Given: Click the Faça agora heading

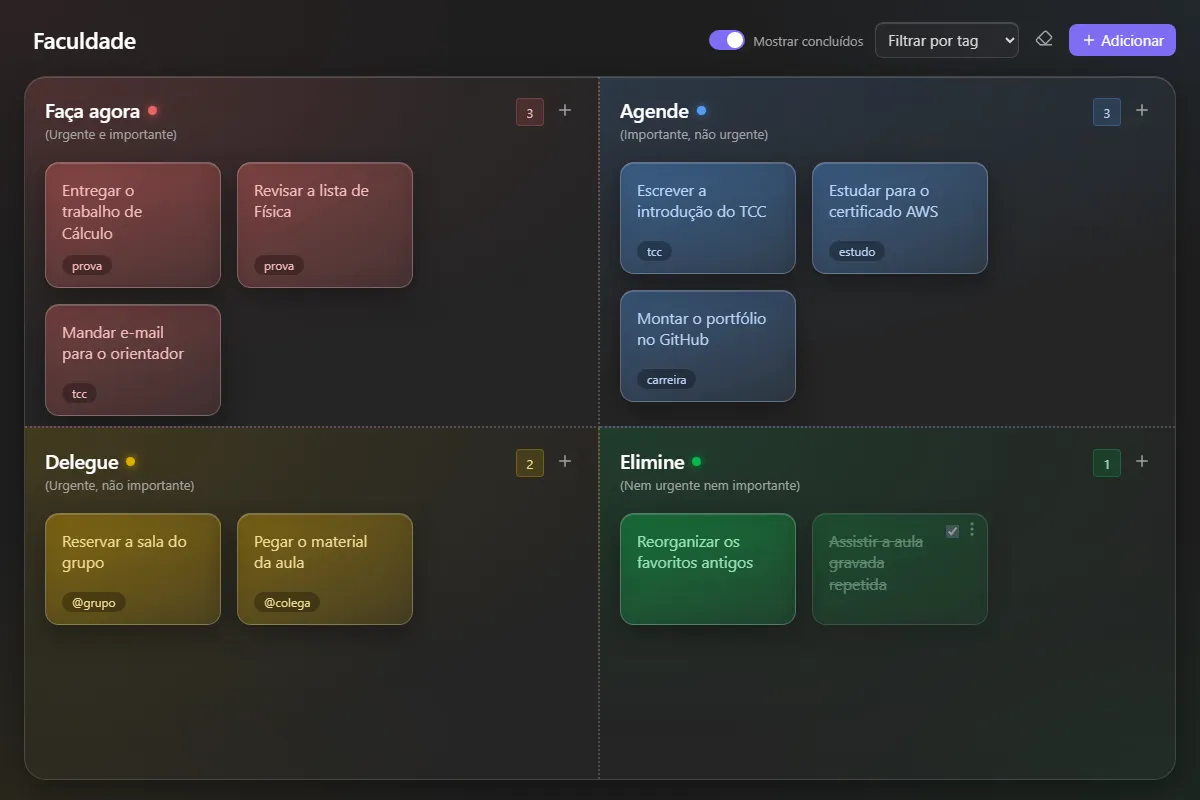Looking at the screenshot, I should click(x=92, y=111).
